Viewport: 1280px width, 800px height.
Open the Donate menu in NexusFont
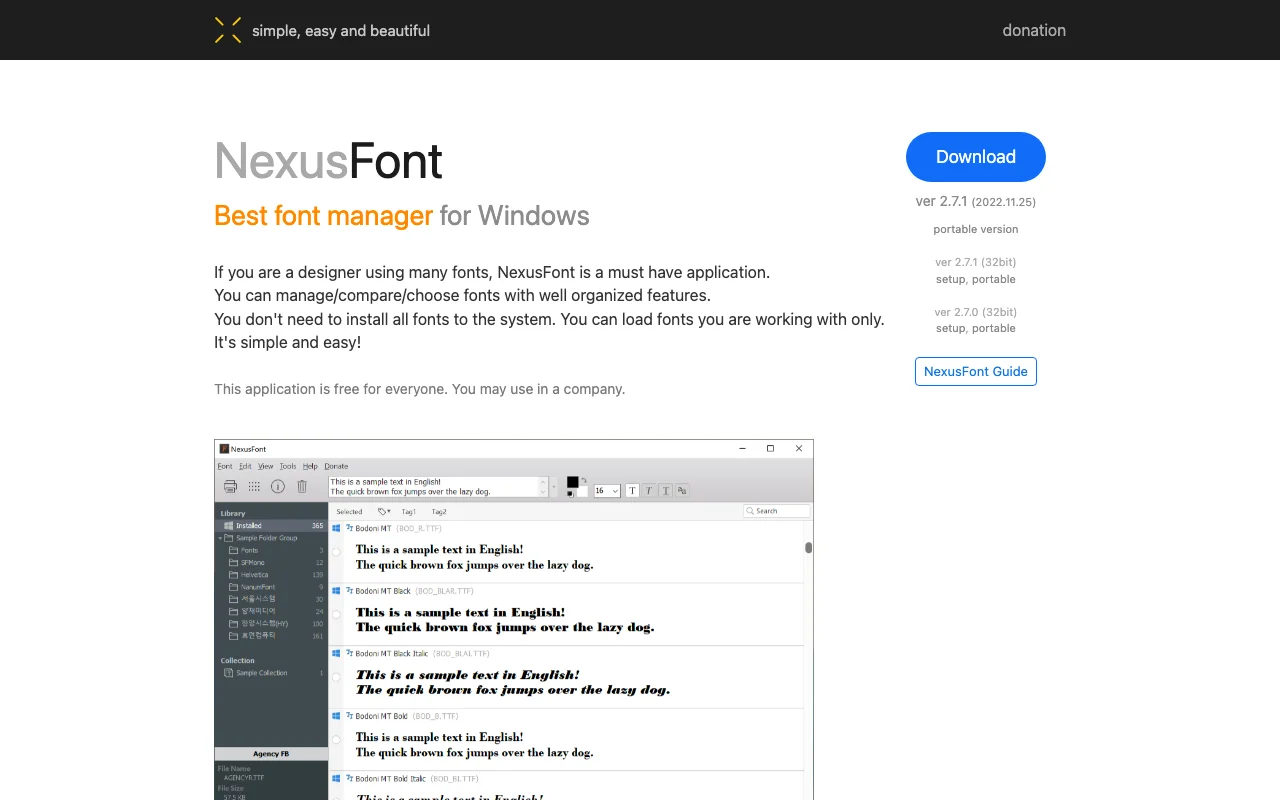pyautogui.click(x=336, y=466)
